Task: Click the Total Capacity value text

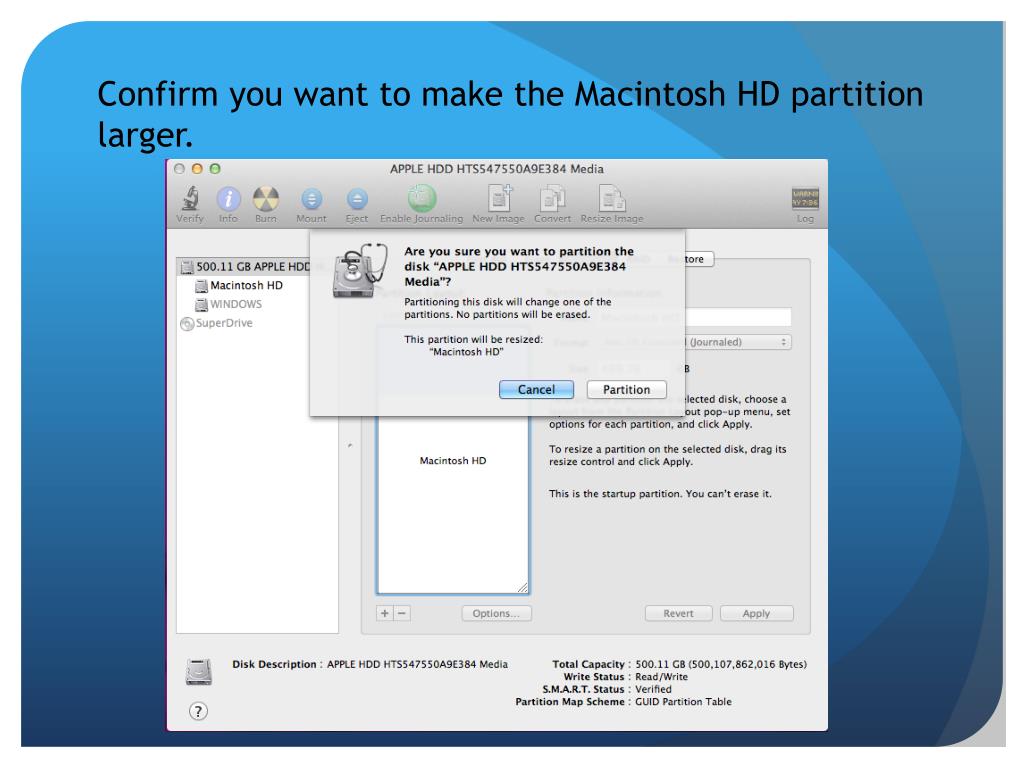Action: [x=721, y=664]
